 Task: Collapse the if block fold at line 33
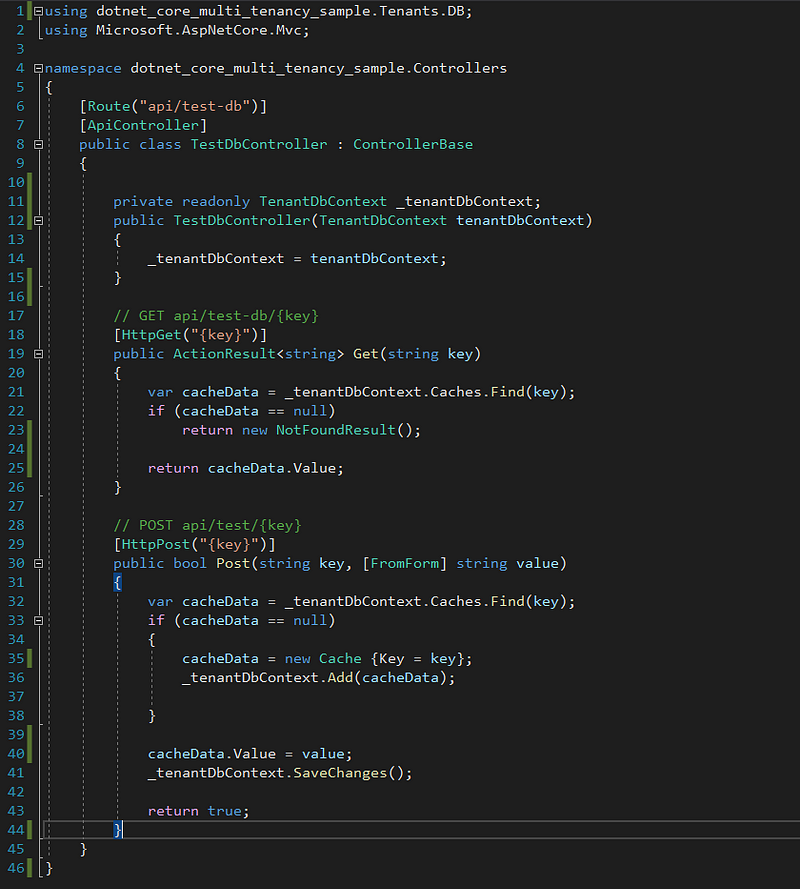[x=39, y=621]
